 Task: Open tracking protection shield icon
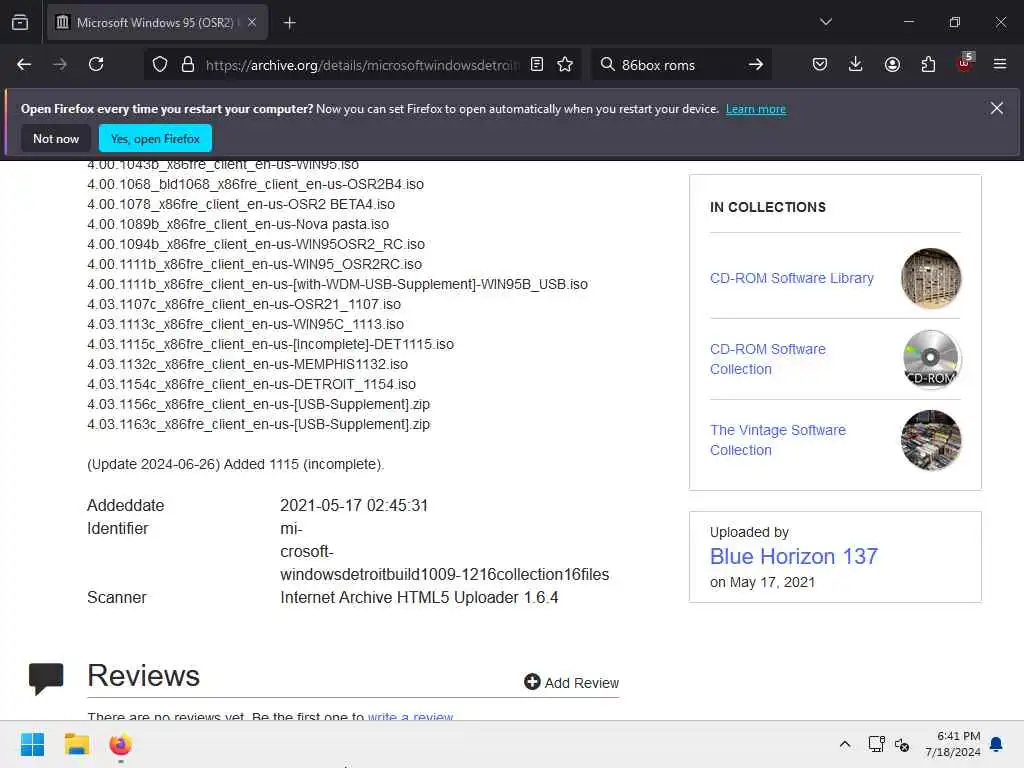pos(159,64)
